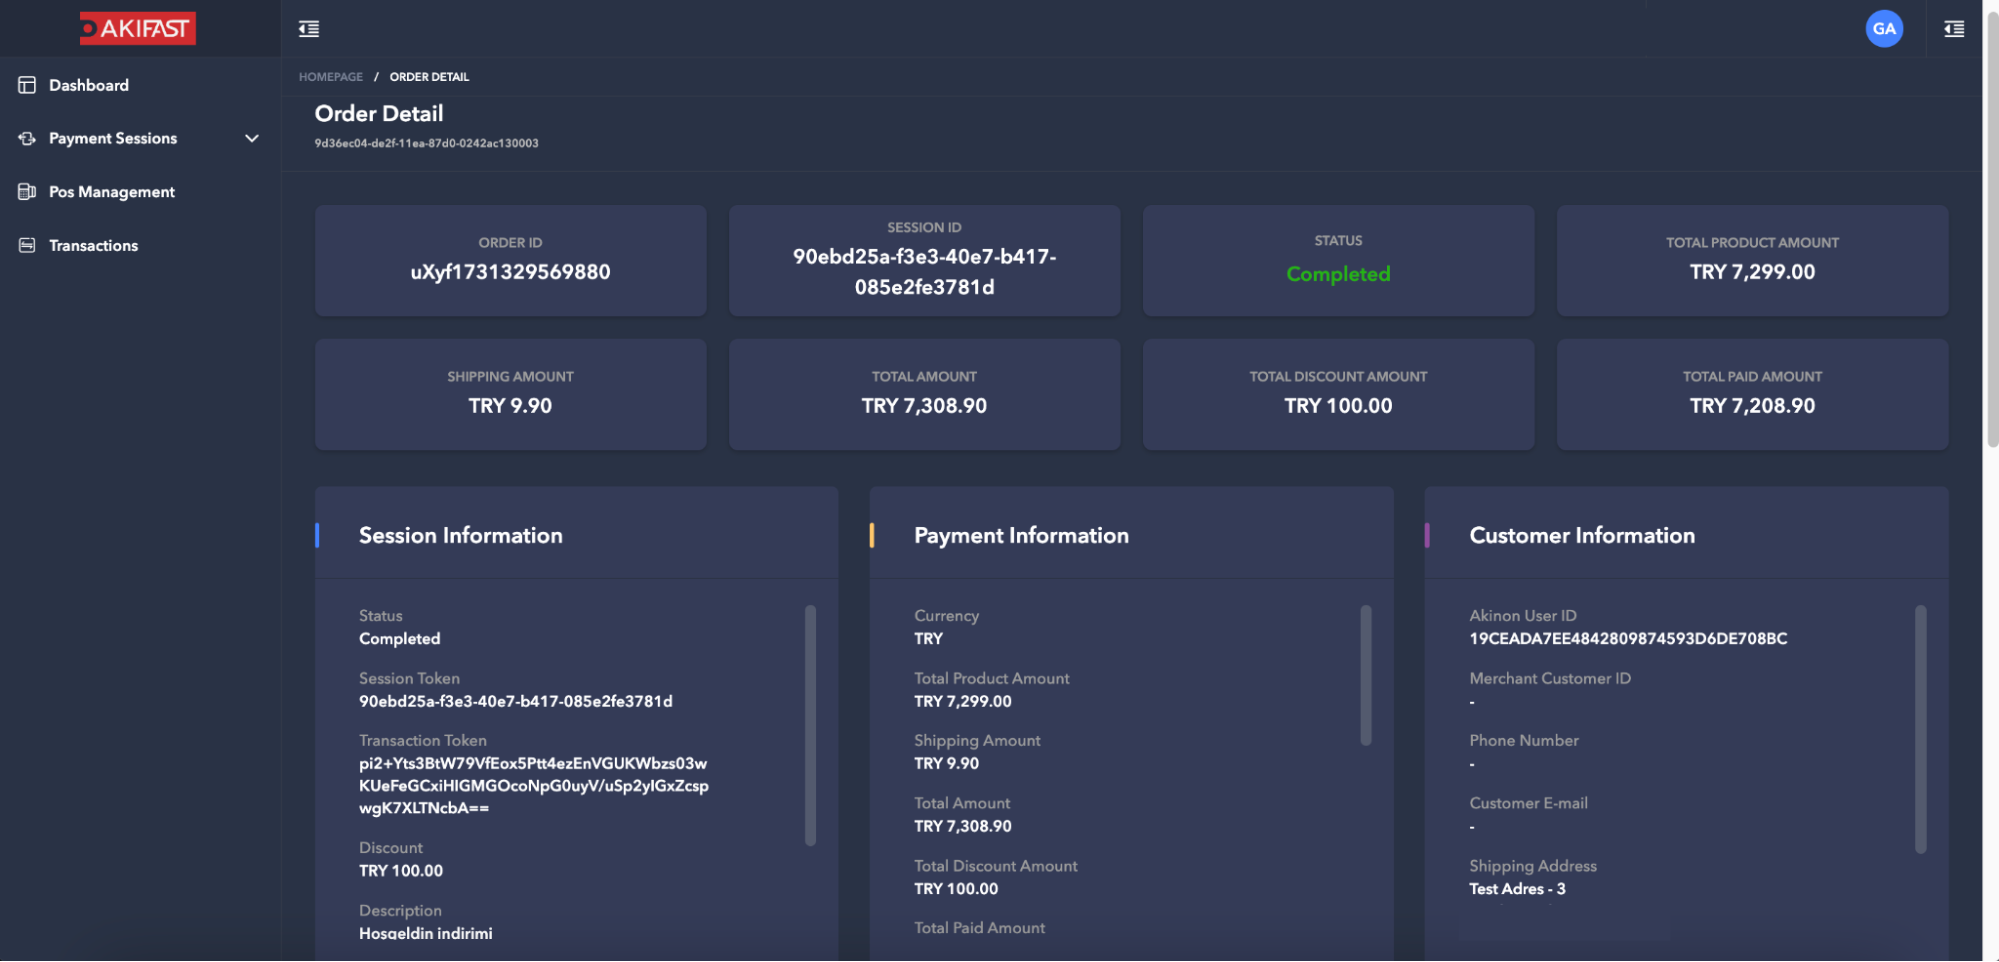
Task: Click the Pos Management sidebar icon
Action: click(27, 191)
